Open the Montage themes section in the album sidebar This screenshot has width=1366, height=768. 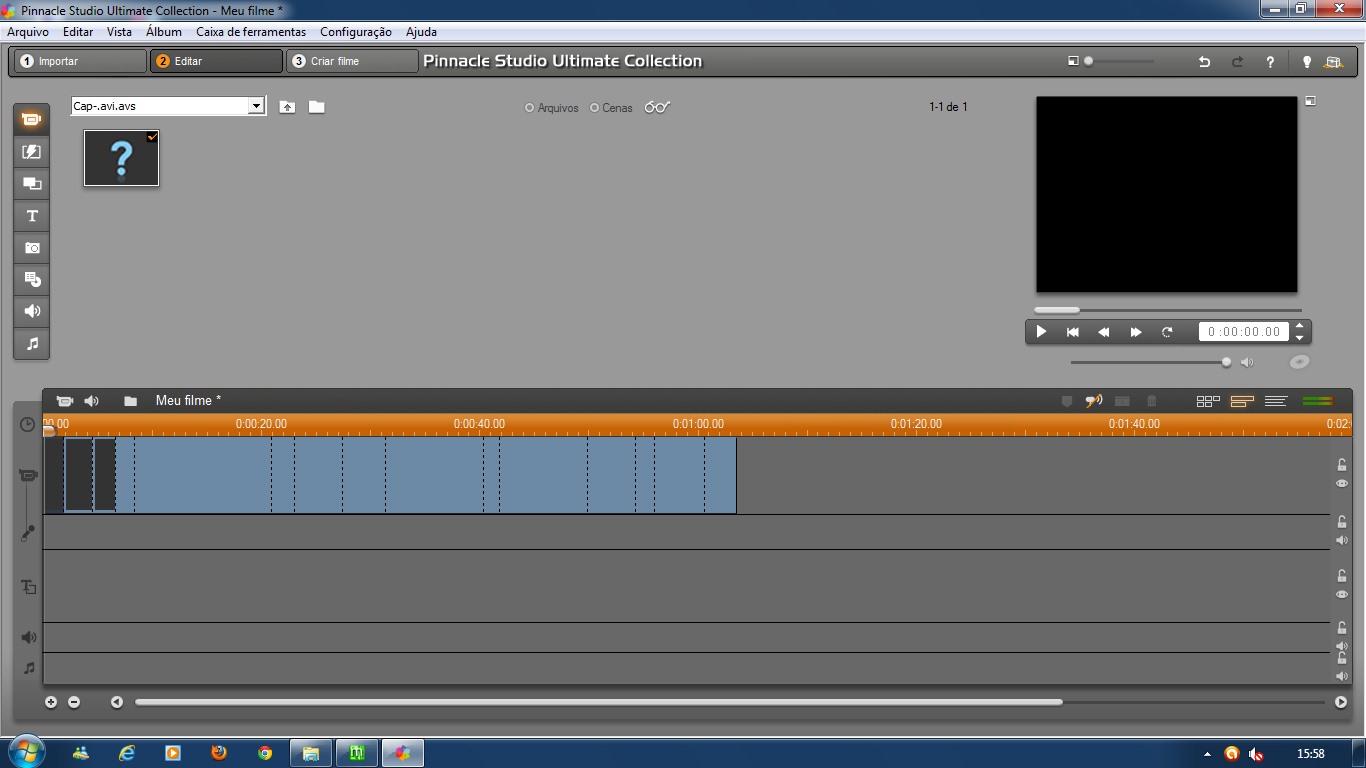(x=32, y=183)
